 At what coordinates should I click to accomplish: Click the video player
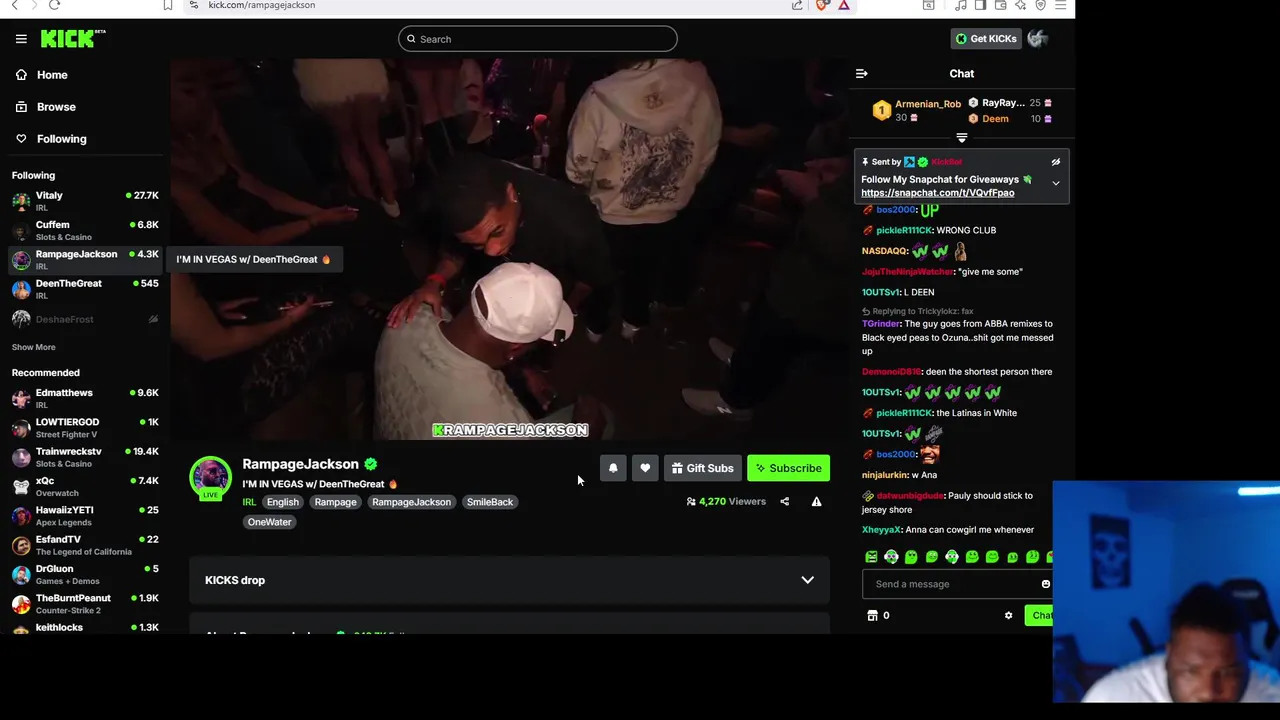click(x=509, y=249)
